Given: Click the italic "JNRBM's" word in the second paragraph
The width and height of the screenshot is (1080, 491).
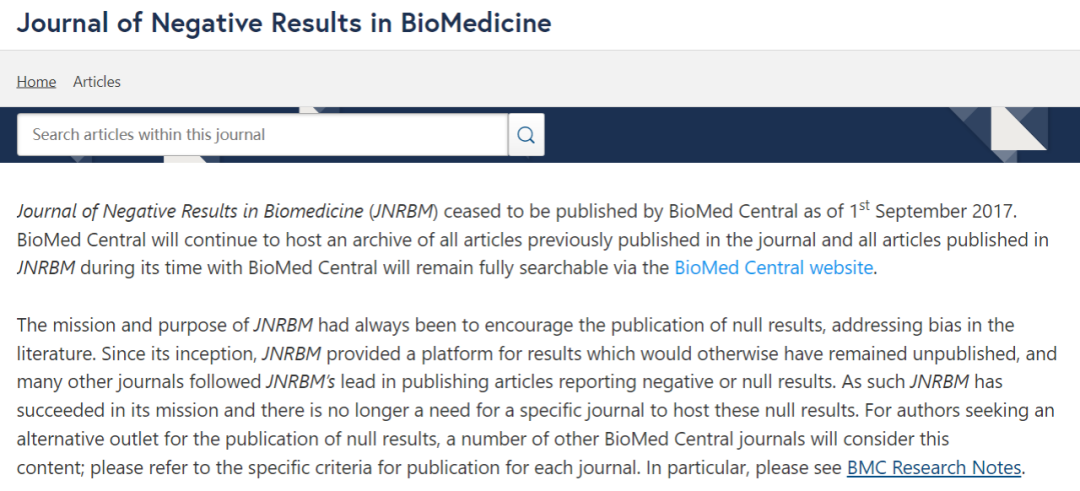Looking at the screenshot, I should (x=300, y=381).
